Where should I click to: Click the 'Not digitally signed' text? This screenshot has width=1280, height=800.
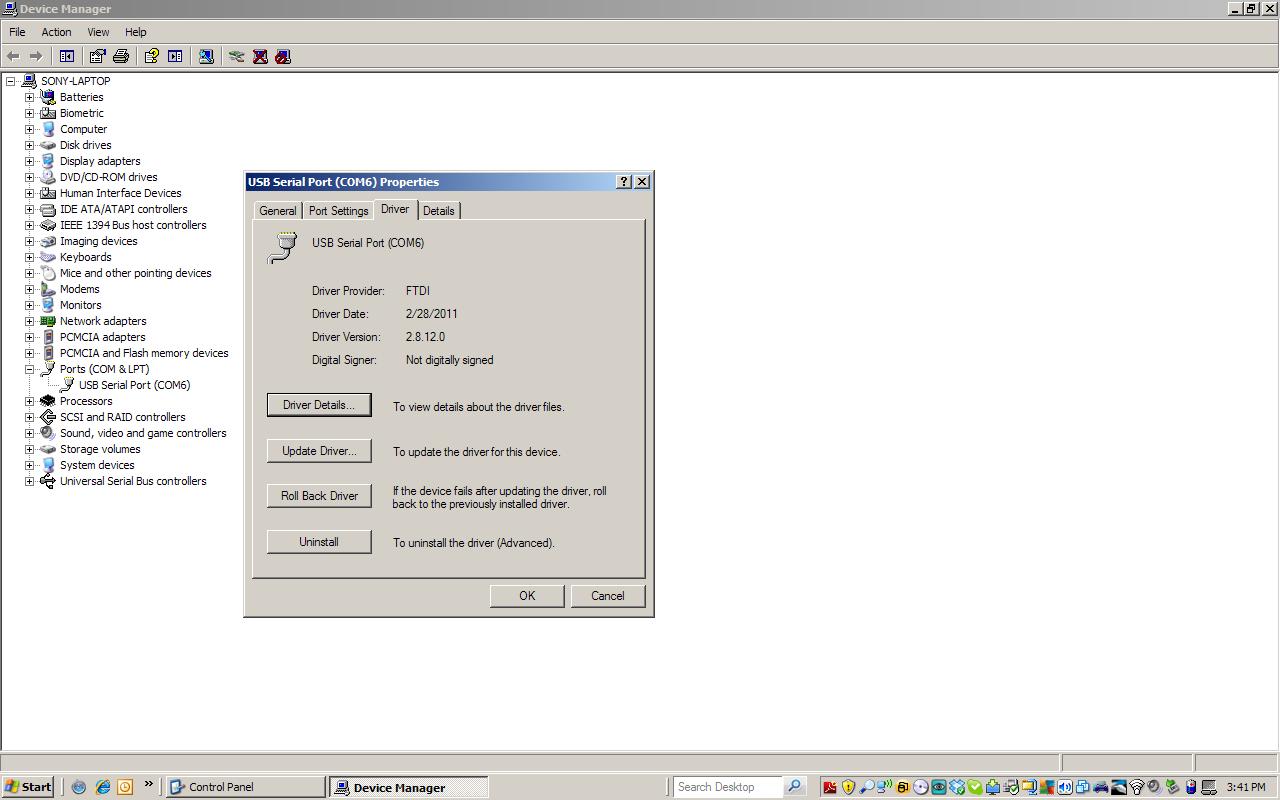(x=449, y=360)
